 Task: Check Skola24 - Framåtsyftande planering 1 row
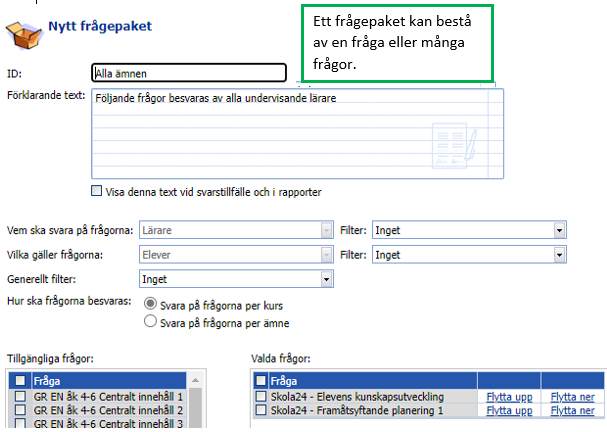click(x=261, y=411)
